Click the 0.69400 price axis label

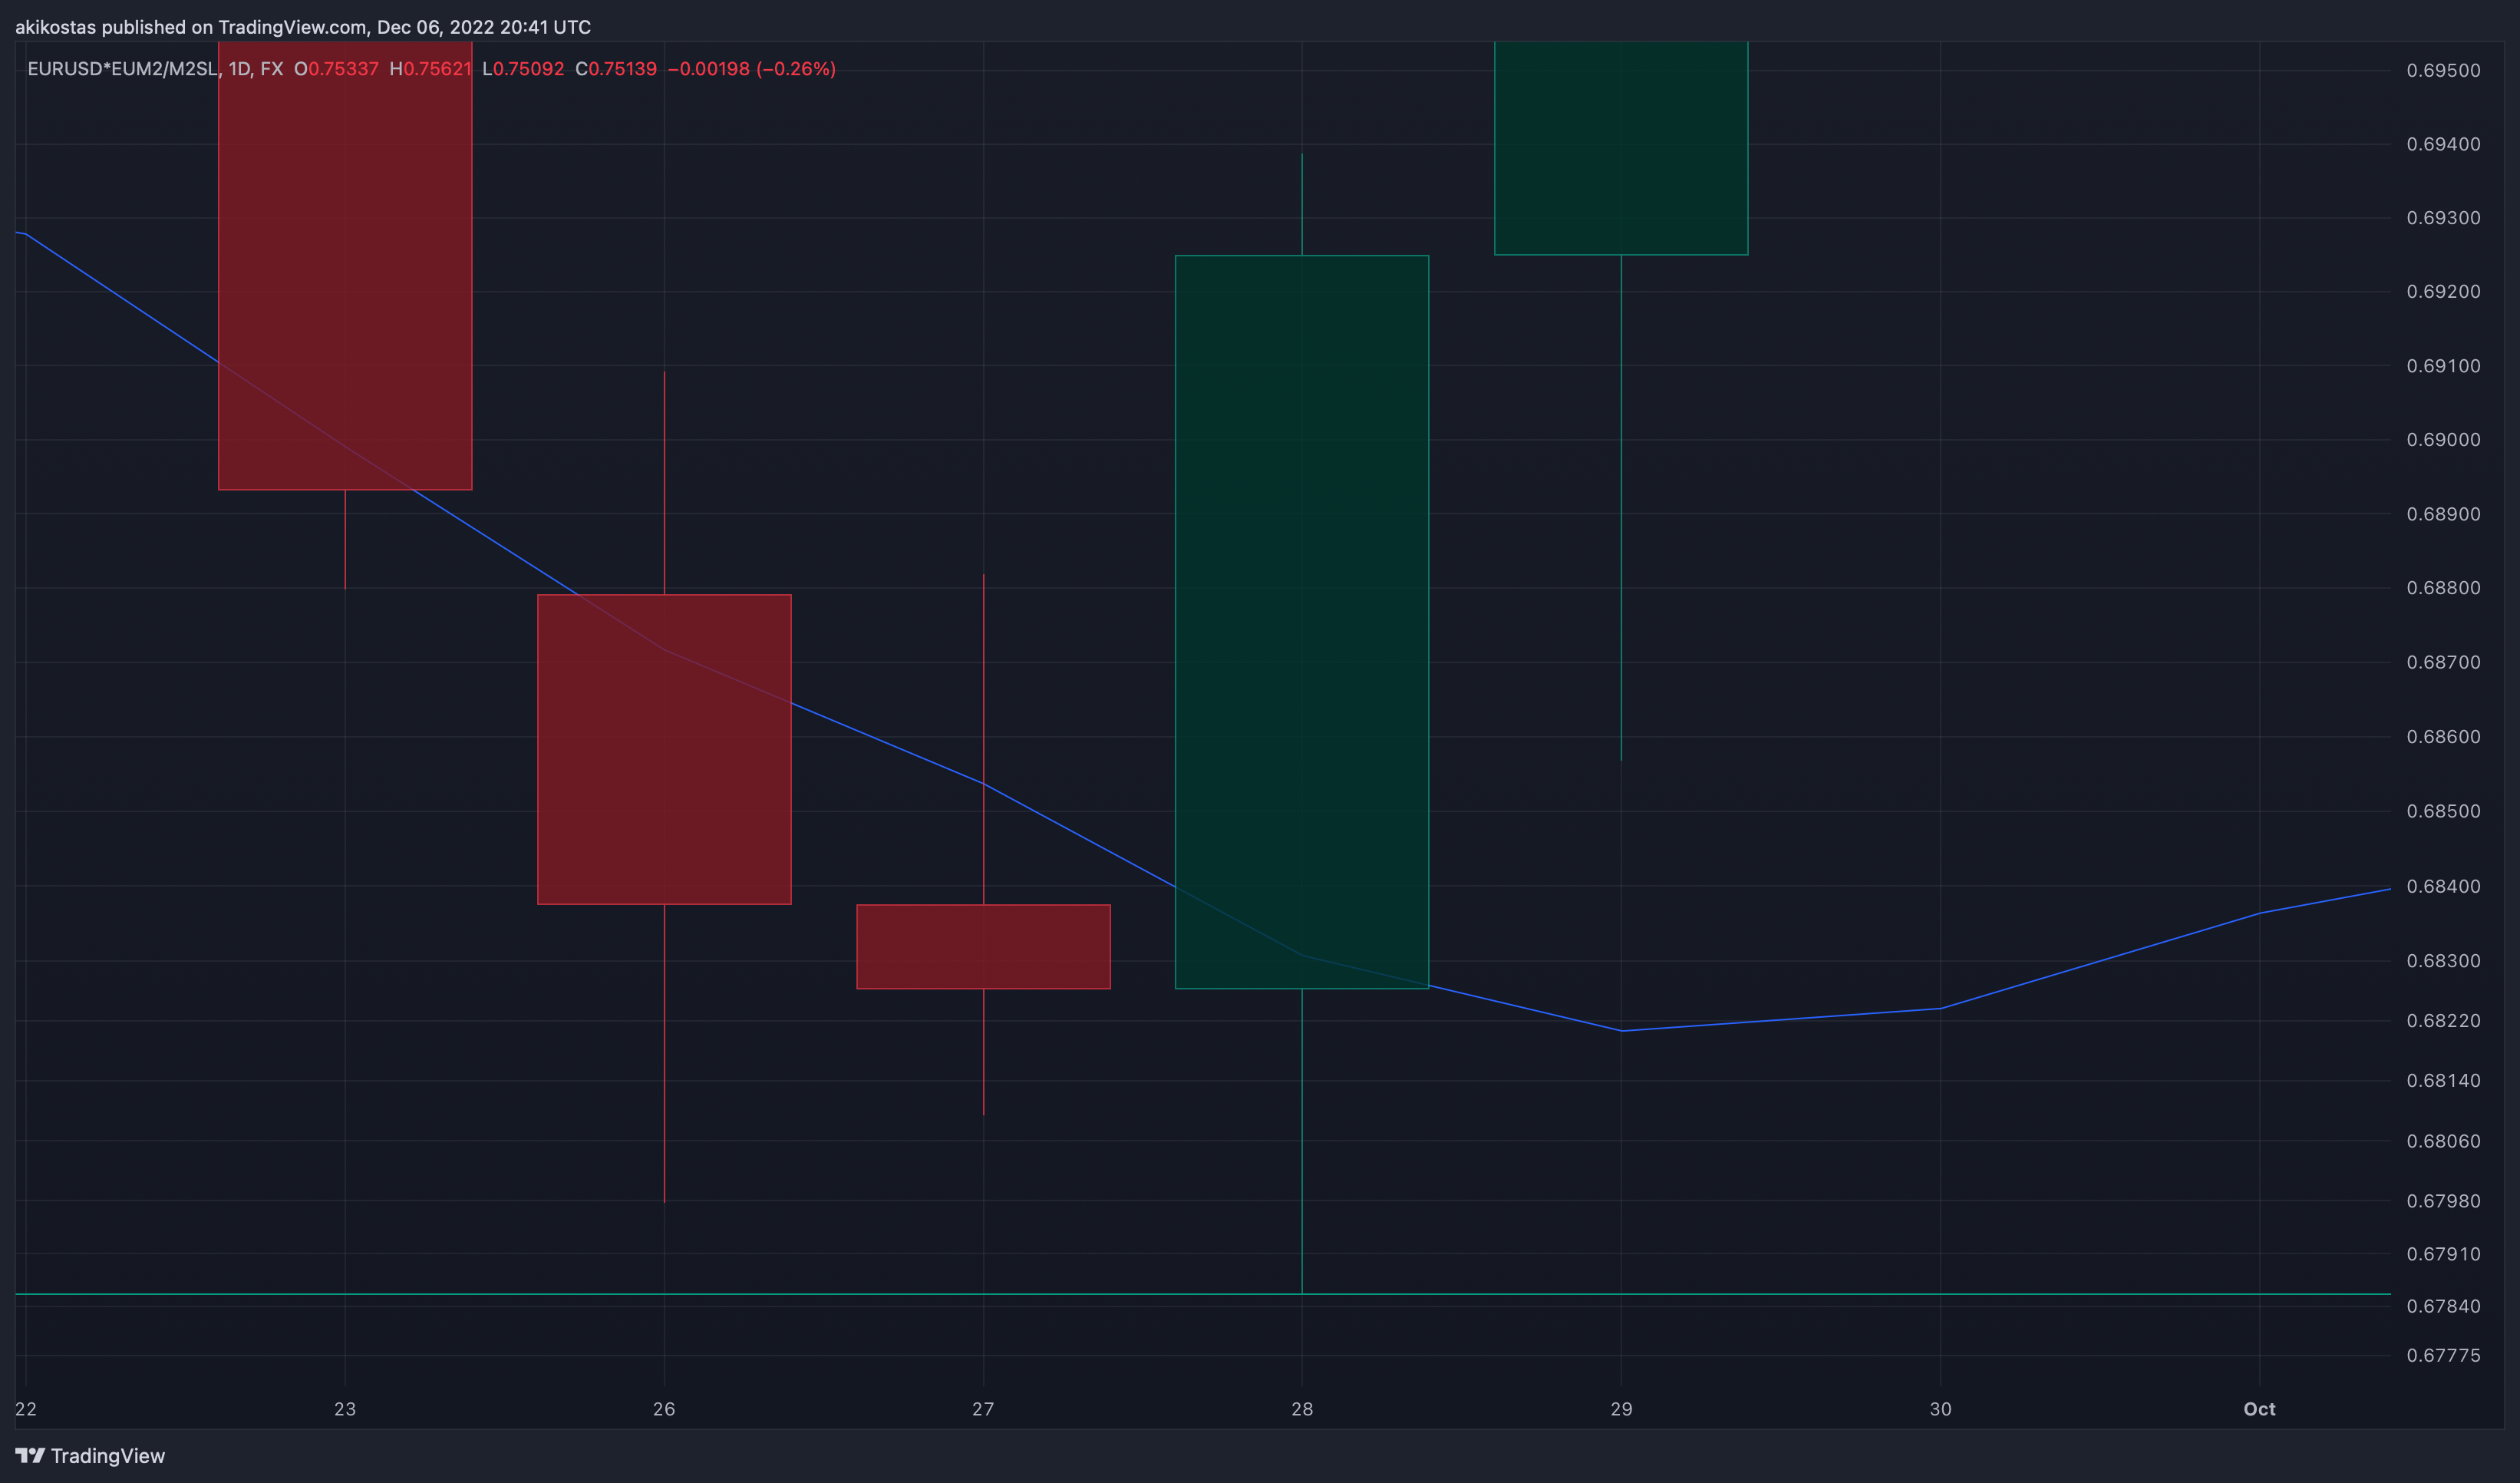[x=2443, y=144]
